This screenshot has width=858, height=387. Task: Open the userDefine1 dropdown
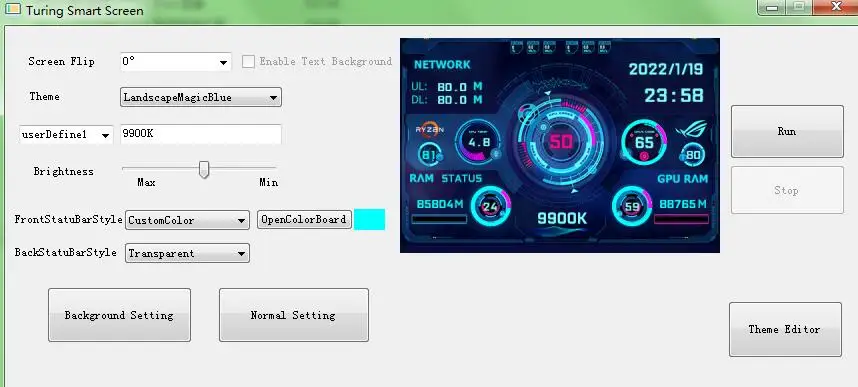click(x=66, y=135)
